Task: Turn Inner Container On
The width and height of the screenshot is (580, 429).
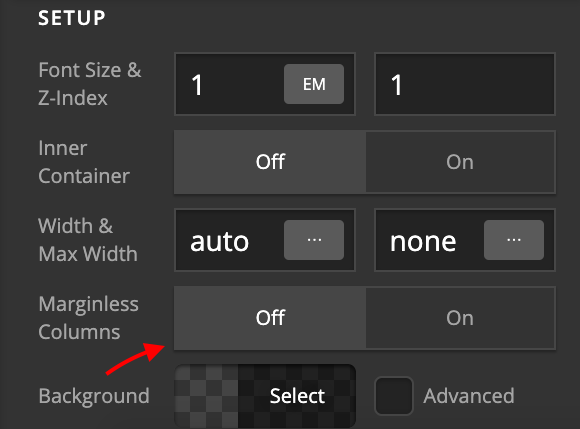Action: tap(461, 162)
